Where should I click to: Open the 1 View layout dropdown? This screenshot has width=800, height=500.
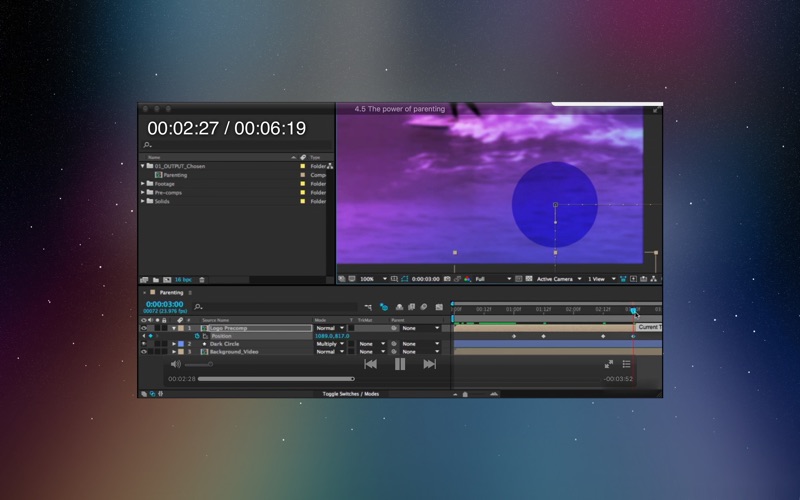602,279
